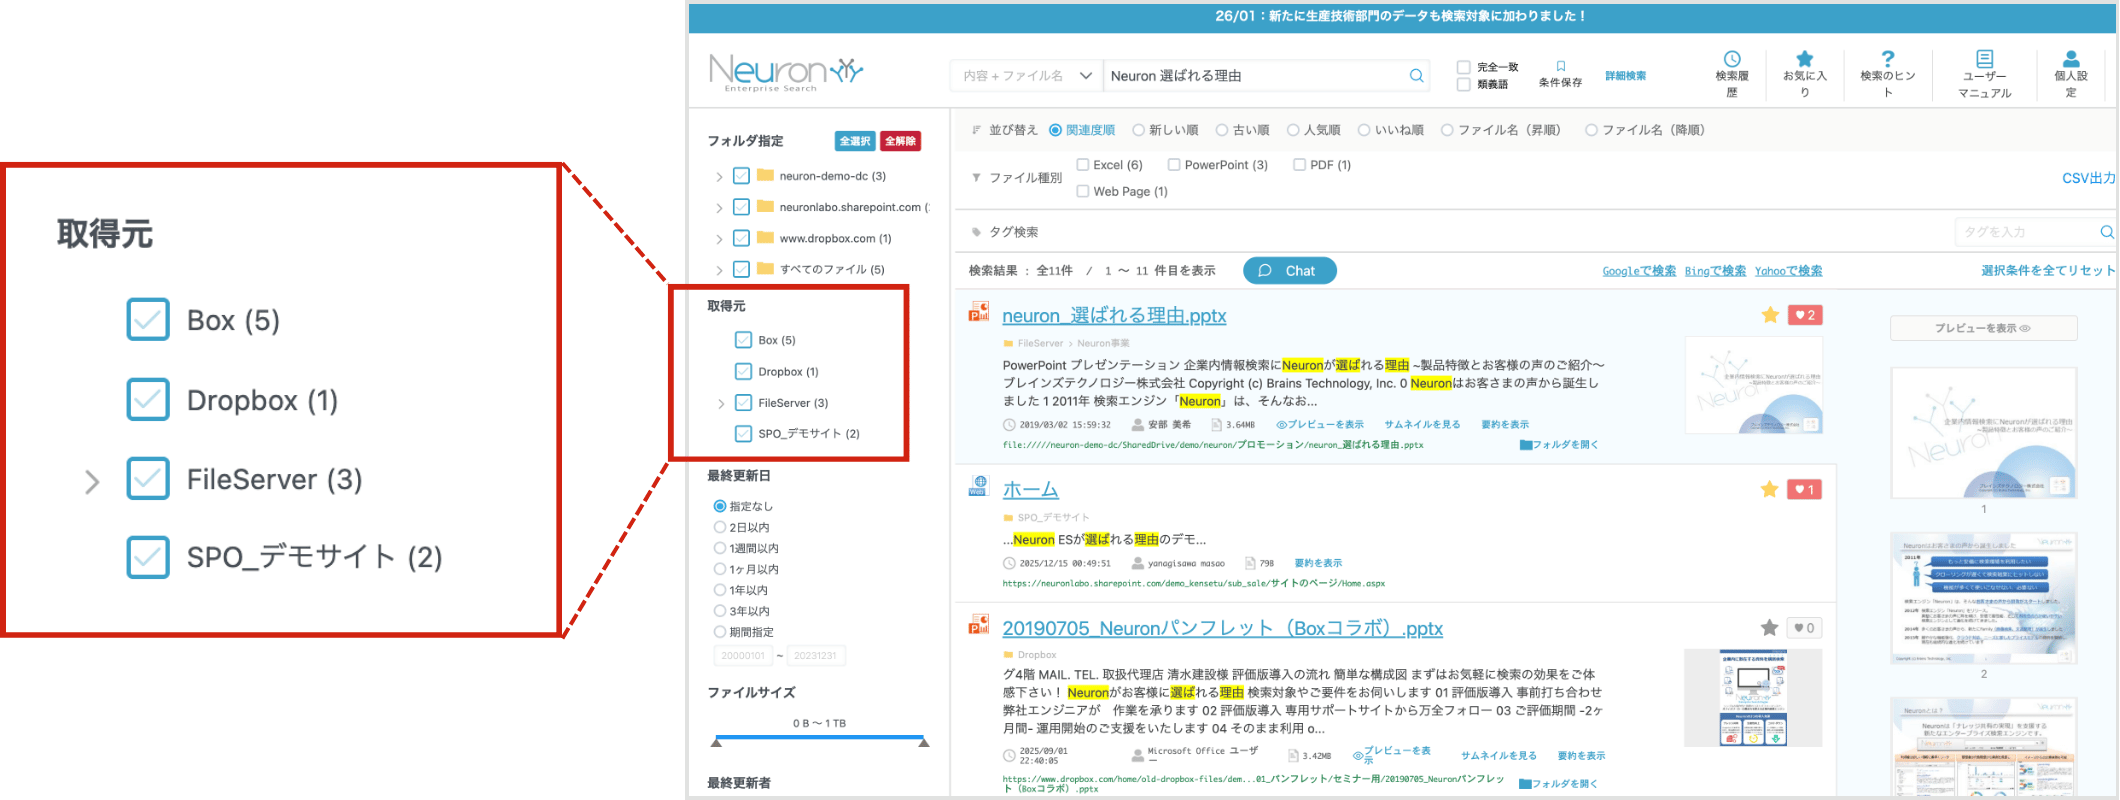Expand the すべてのファイル folder tree
The width and height of the screenshot is (2120, 800).
coord(719,270)
